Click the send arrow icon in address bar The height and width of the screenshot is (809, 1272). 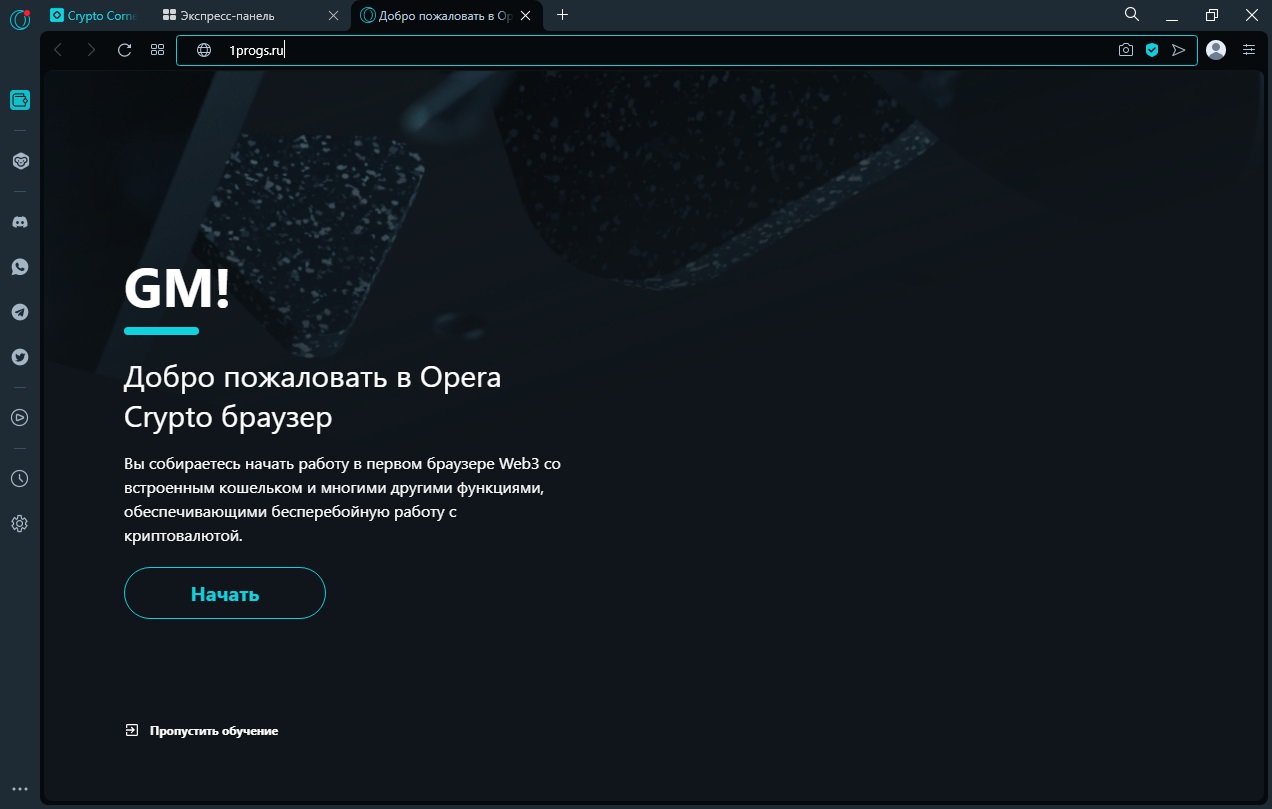click(x=1179, y=50)
